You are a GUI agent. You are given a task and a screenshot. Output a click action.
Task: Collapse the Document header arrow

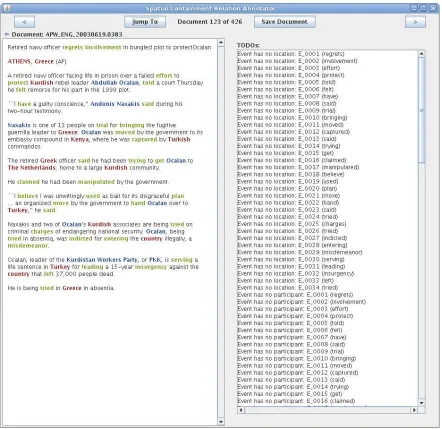click(7, 34)
